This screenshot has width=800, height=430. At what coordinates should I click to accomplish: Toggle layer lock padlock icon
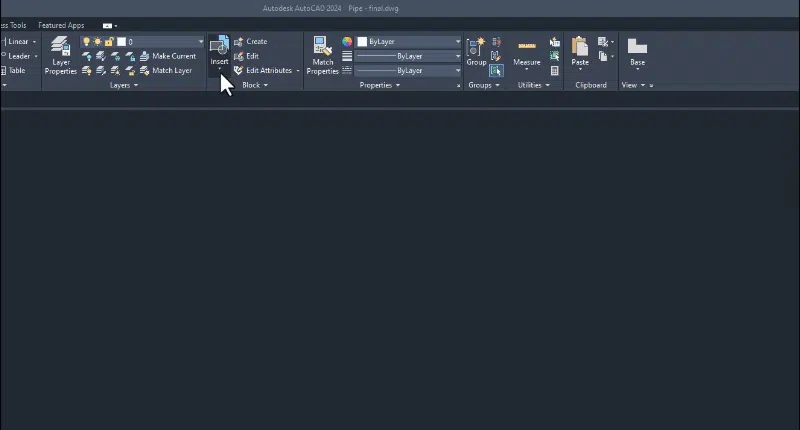click(x=109, y=42)
